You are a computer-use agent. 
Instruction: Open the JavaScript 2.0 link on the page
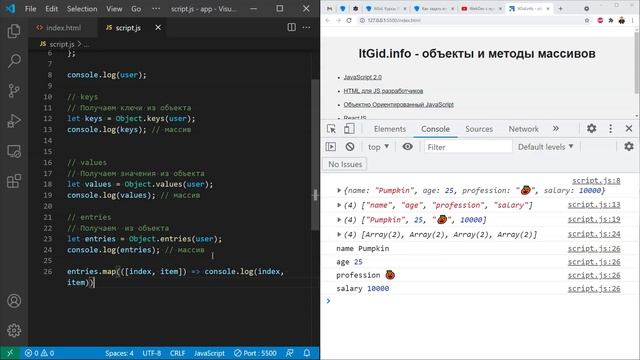click(x=362, y=77)
